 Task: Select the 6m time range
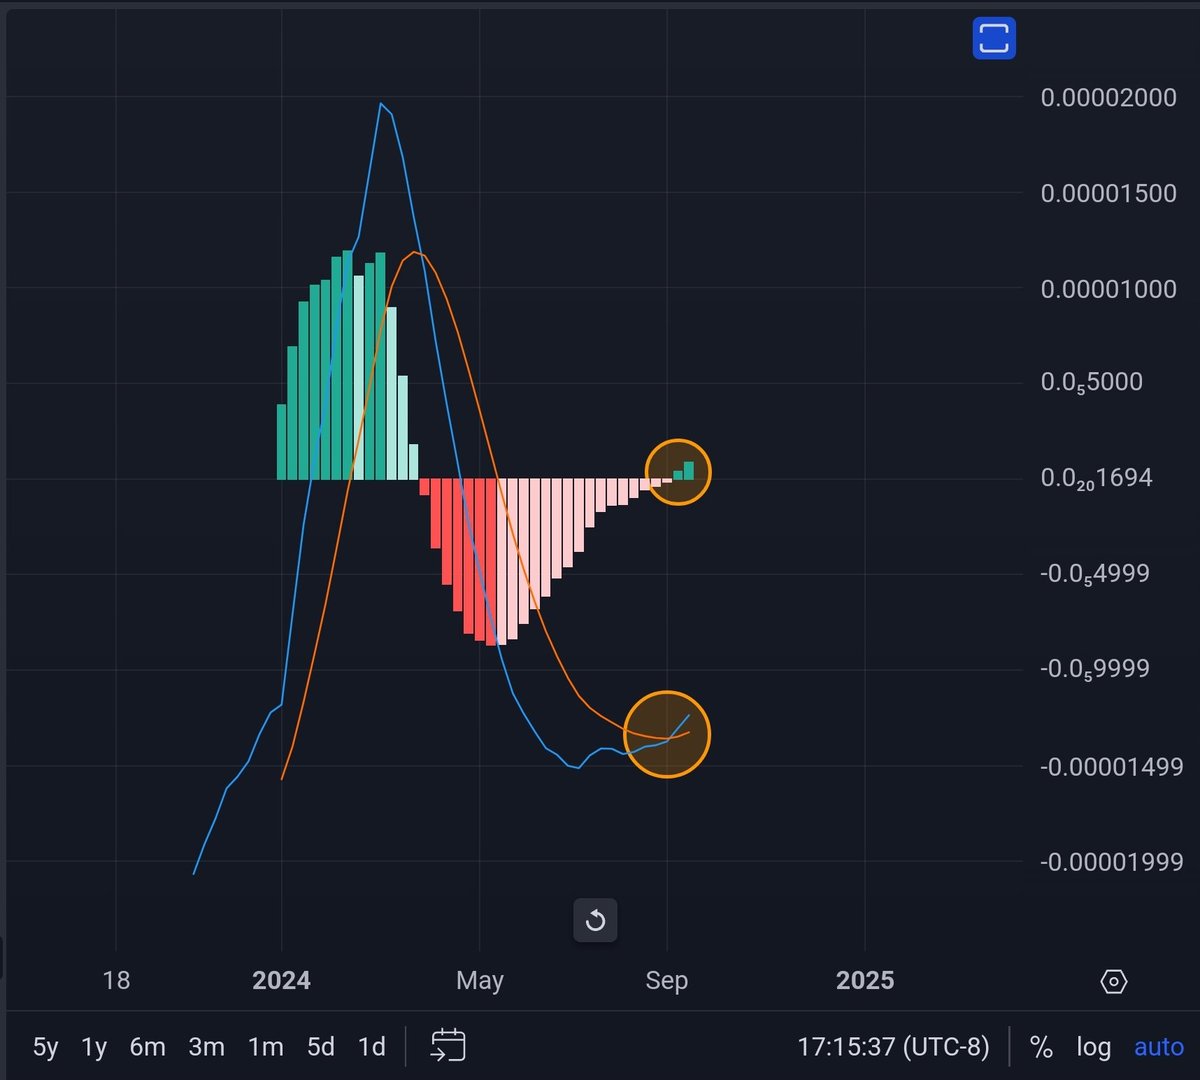[x=147, y=1047]
